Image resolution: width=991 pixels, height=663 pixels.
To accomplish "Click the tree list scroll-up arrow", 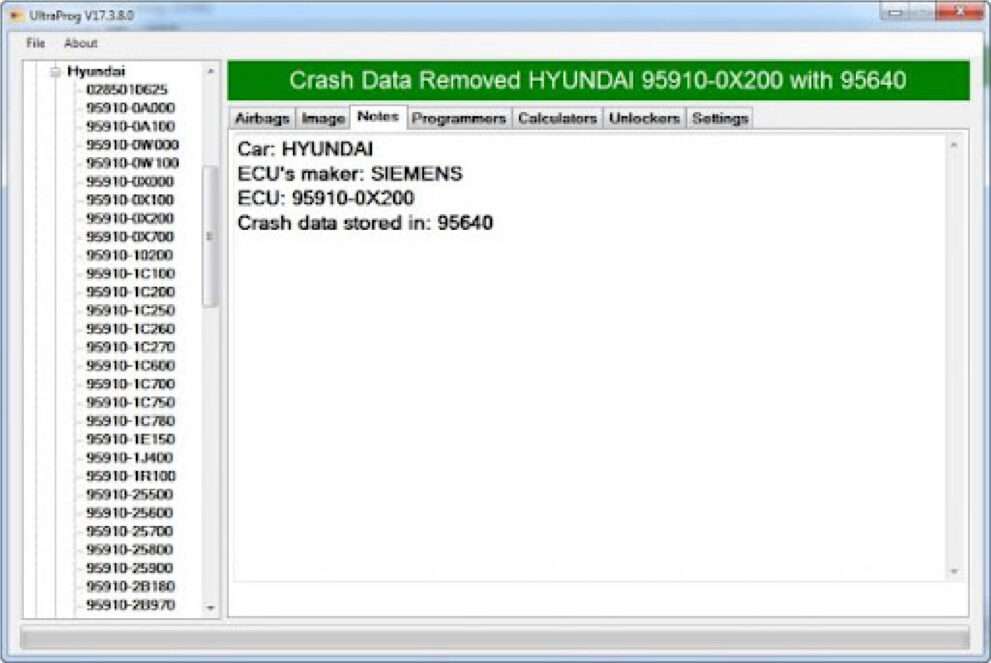I will click(210, 71).
